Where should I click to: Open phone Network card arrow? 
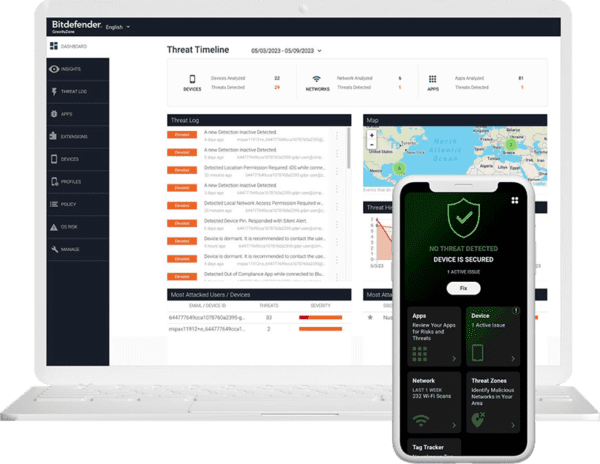[x=454, y=425]
